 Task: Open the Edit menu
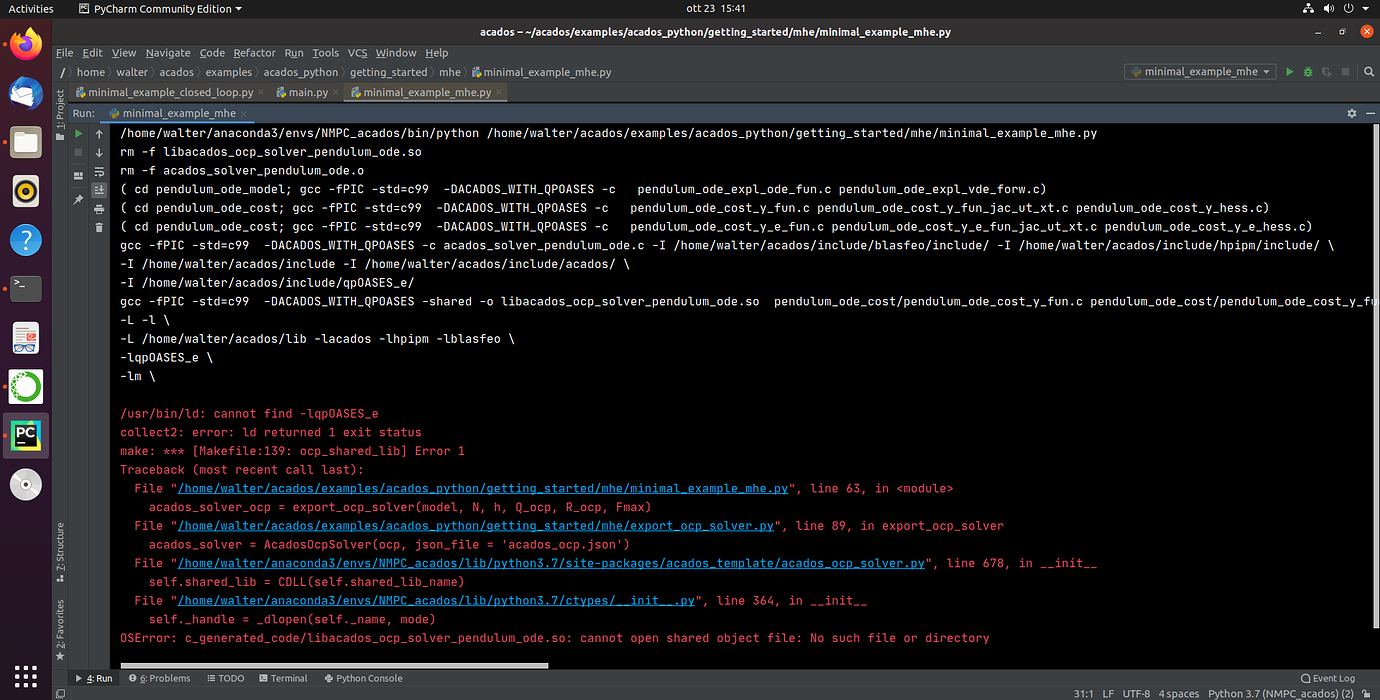click(93, 53)
